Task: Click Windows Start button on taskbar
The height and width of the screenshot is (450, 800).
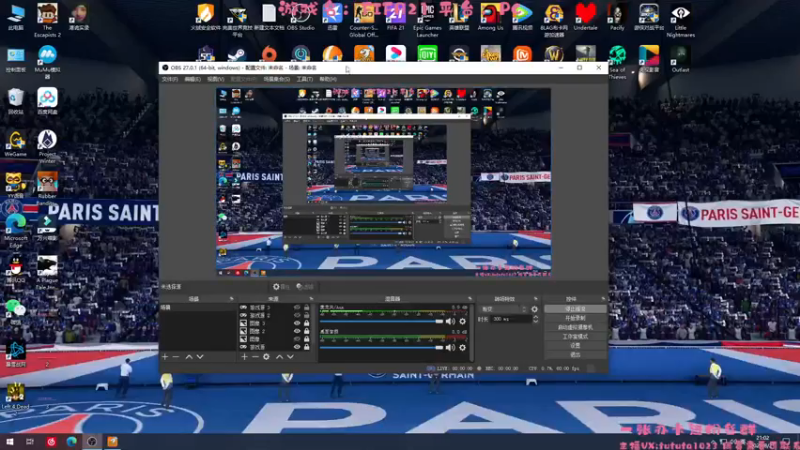Action: (10, 442)
